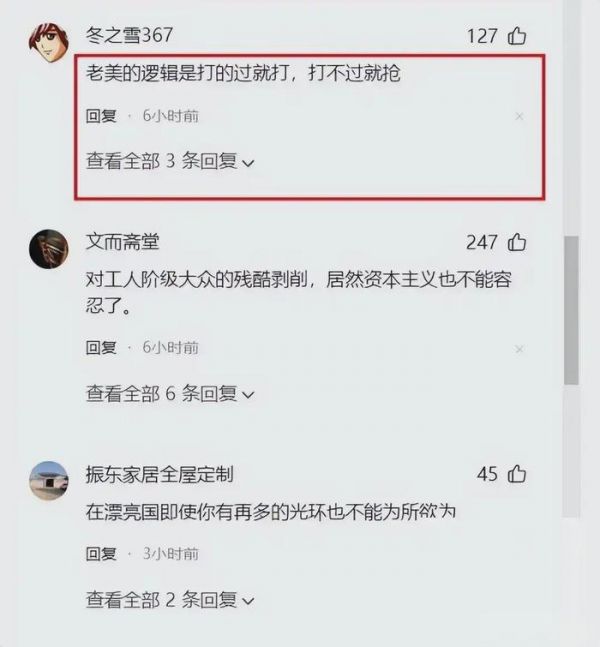This screenshot has height=647, width=600.
Task: Open username 振东家居全屋定制
Action: coord(160,474)
